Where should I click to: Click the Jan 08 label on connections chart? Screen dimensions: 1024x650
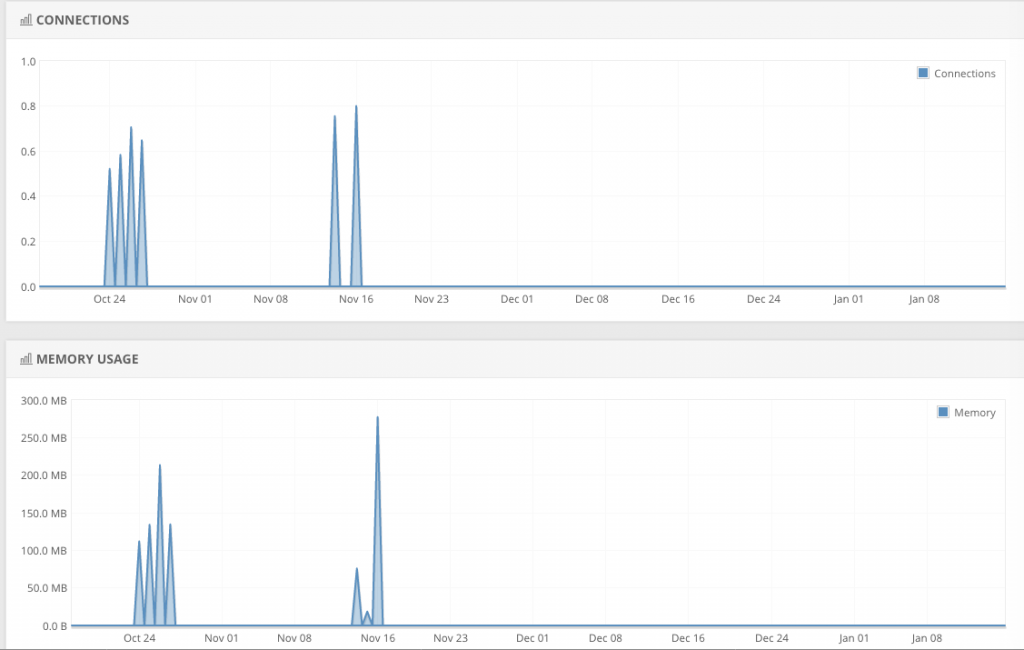click(x=923, y=299)
